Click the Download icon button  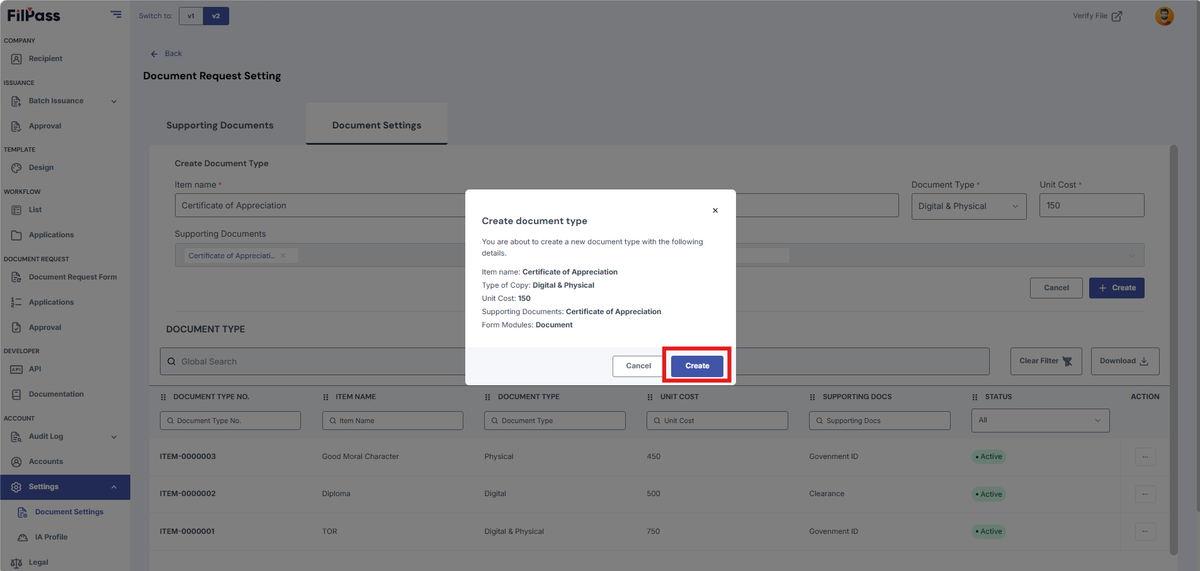pos(1144,361)
